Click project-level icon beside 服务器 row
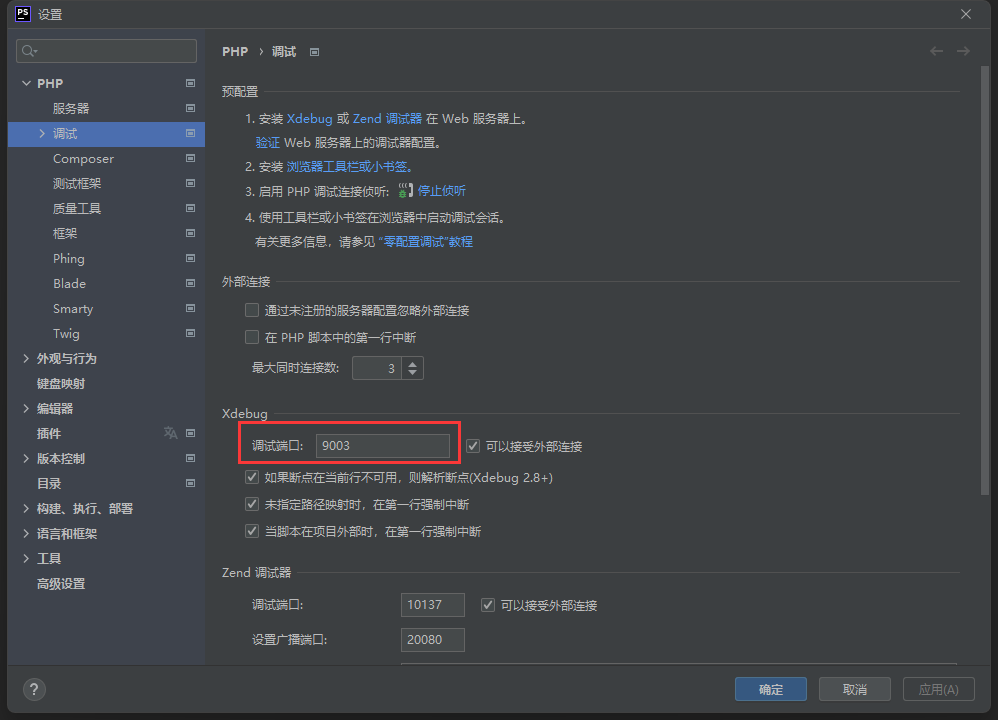The width and height of the screenshot is (998, 720). (x=190, y=108)
